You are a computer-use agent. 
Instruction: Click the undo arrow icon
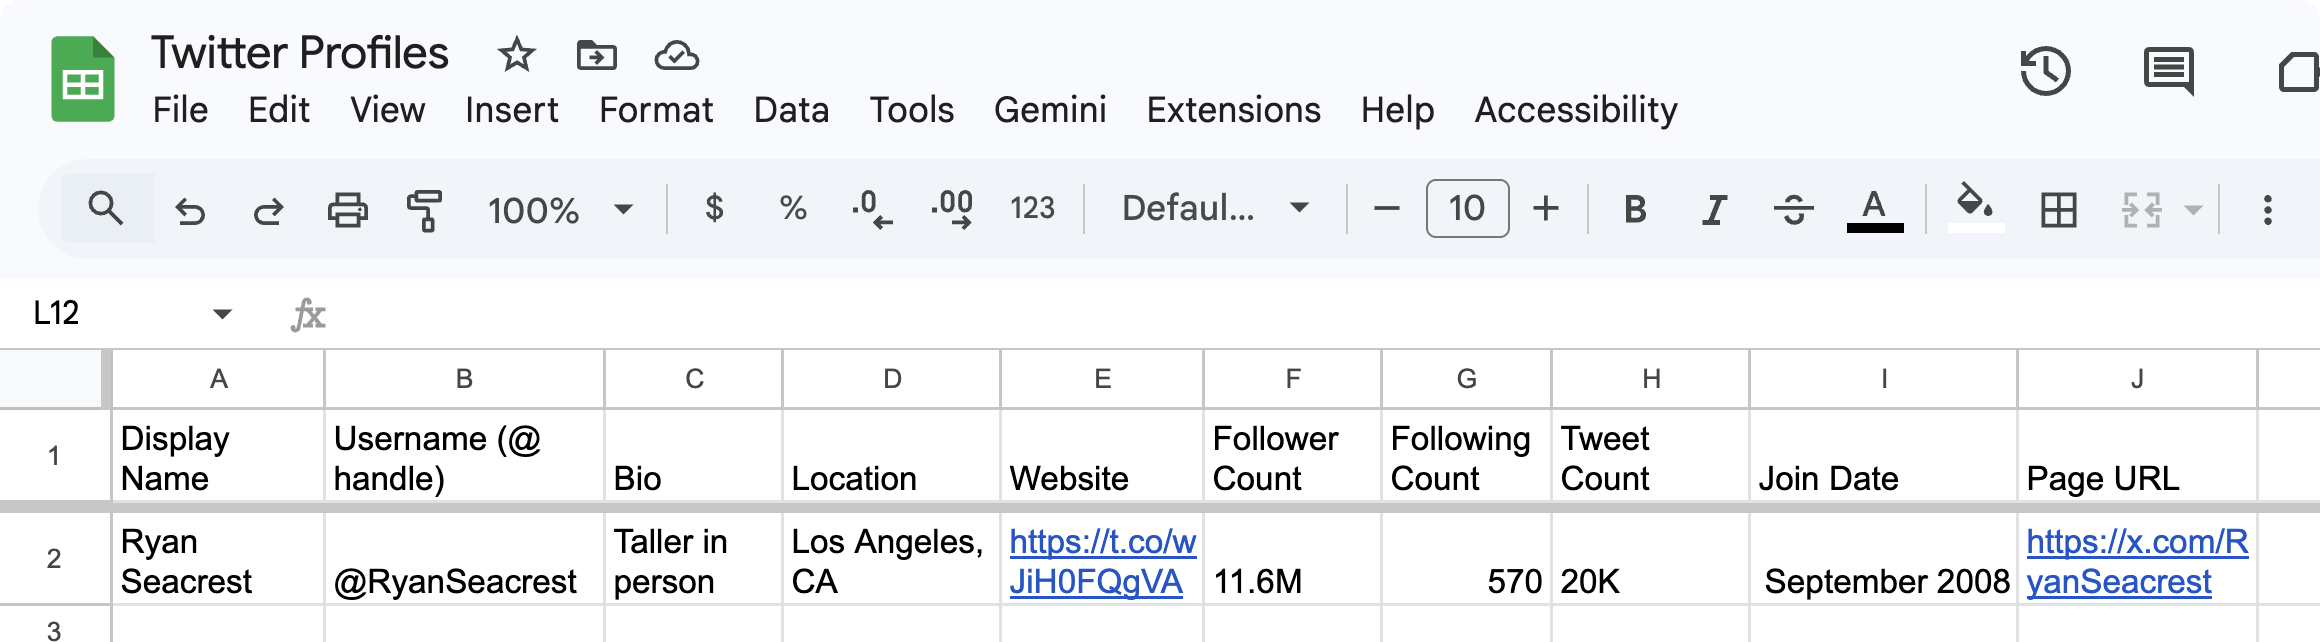click(x=190, y=210)
